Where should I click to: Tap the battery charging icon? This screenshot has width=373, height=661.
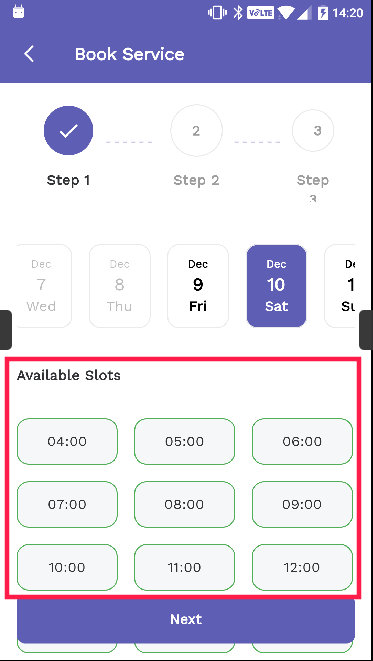pyautogui.click(x=322, y=13)
